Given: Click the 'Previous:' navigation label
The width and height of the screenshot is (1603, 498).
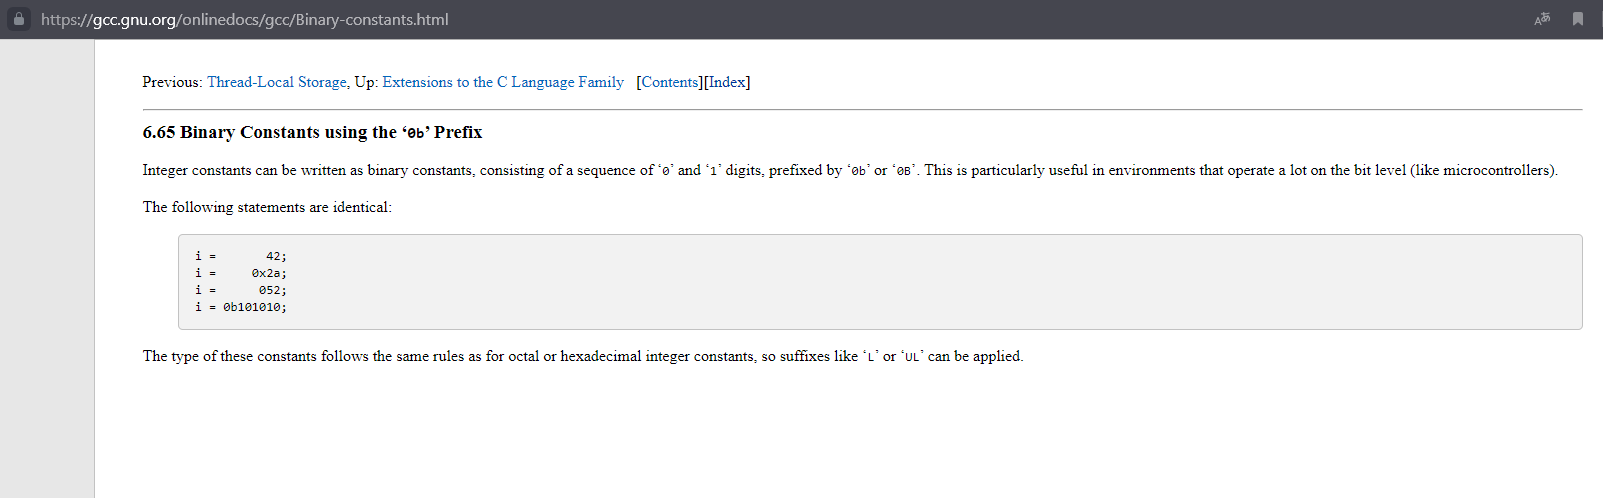Looking at the screenshot, I should (x=172, y=82).
